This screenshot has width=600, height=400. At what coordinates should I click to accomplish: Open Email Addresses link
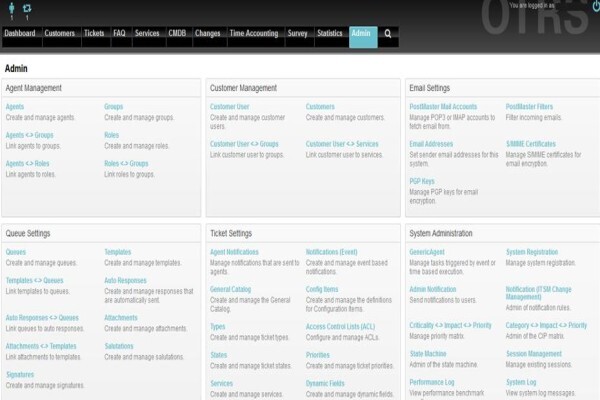tap(431, 144)
